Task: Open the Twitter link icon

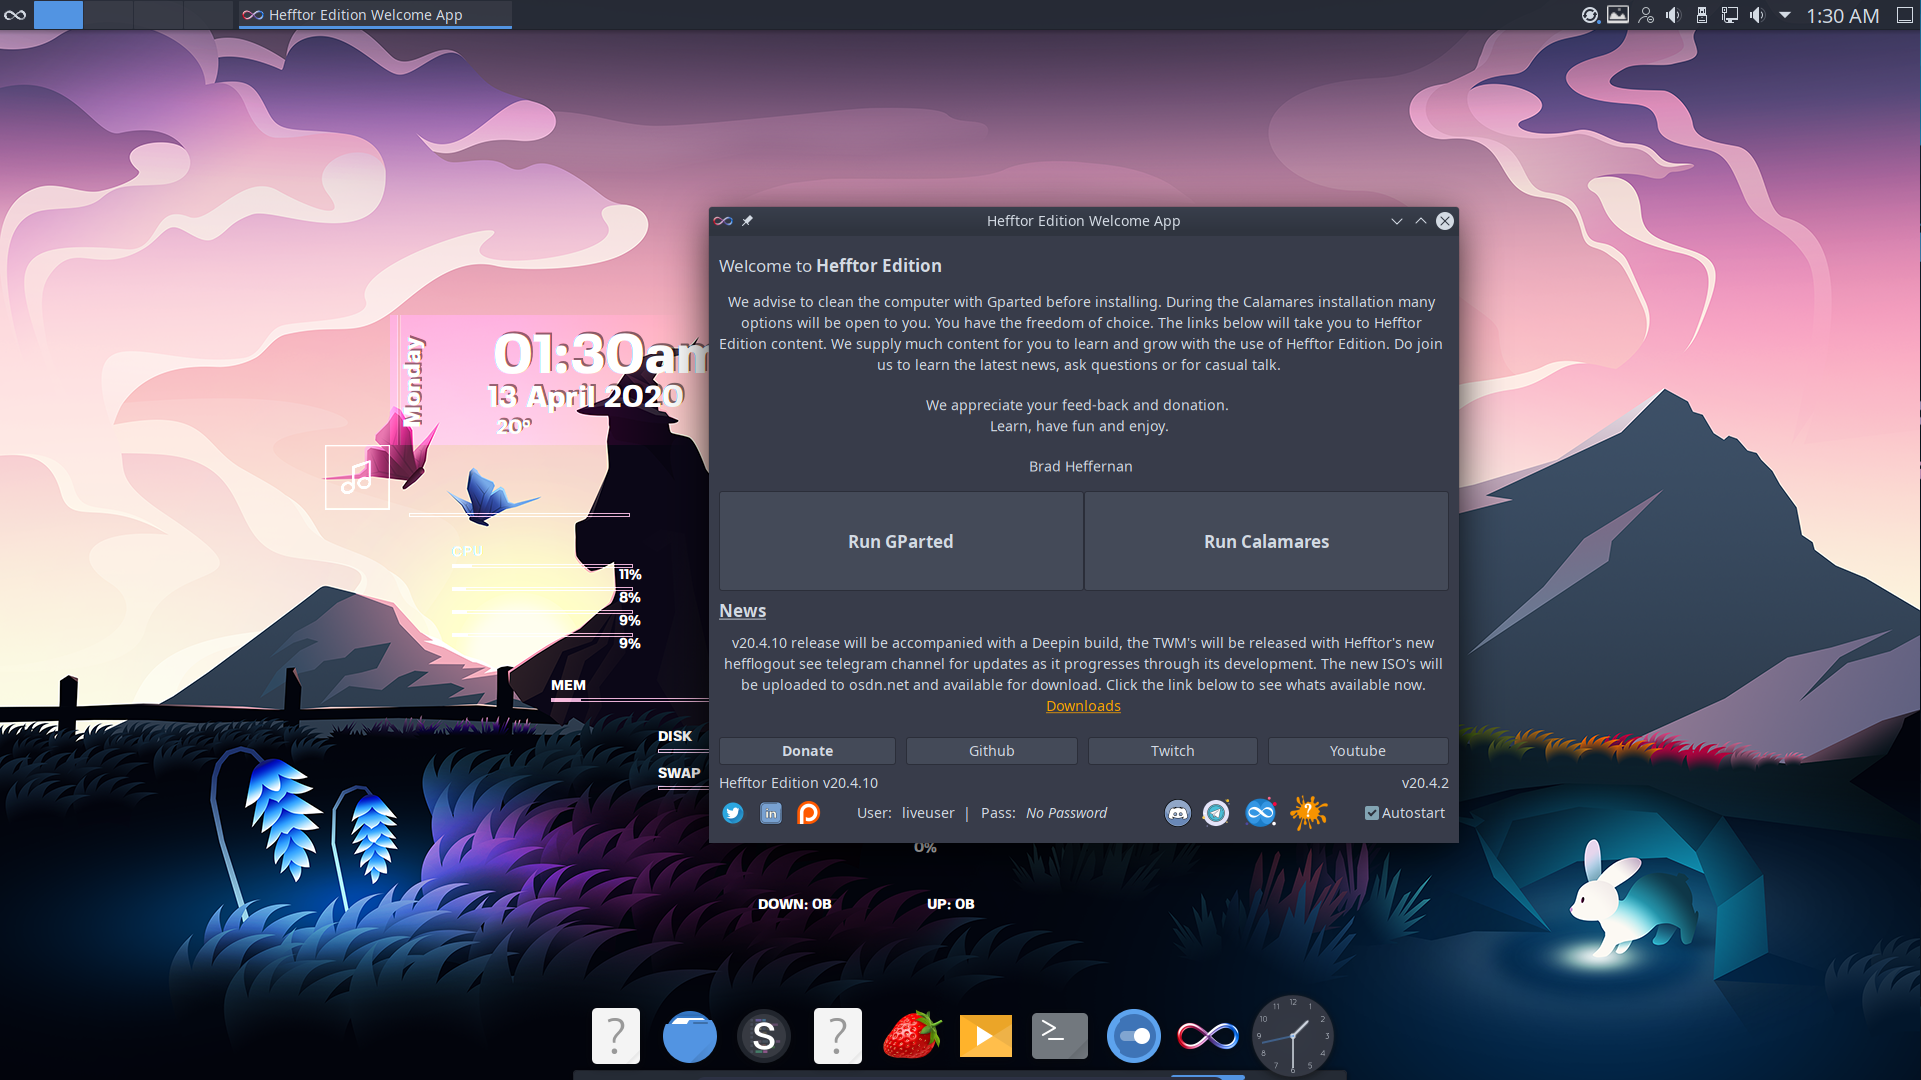Action: (733, 813)
